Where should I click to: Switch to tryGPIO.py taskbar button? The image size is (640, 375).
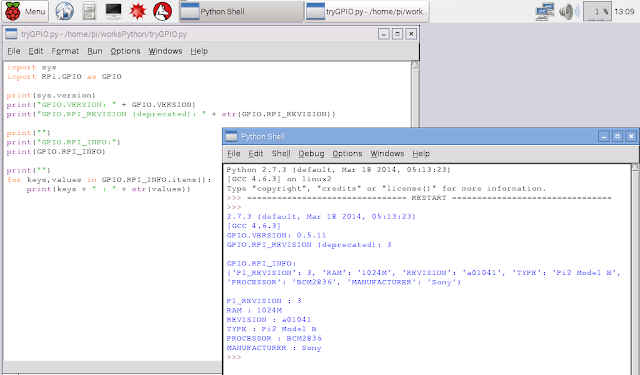367,12
